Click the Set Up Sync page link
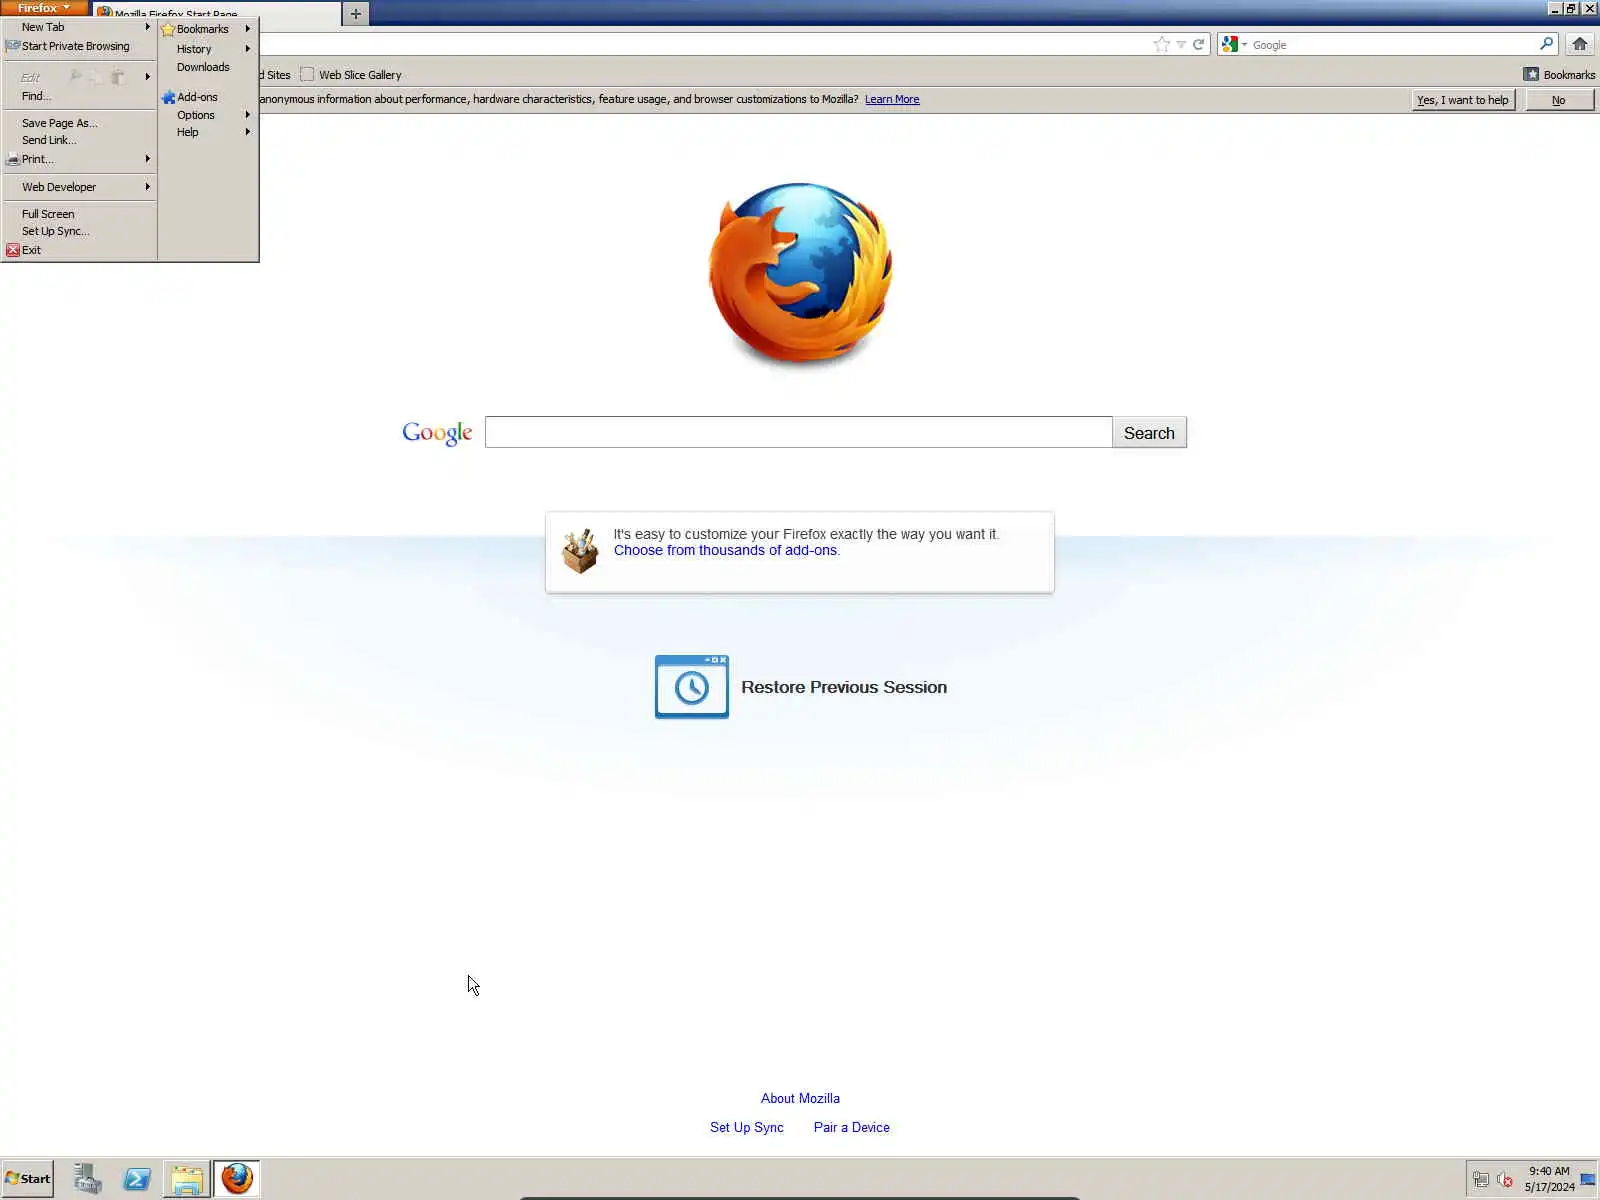1600x1200 pixels. 747,1127
